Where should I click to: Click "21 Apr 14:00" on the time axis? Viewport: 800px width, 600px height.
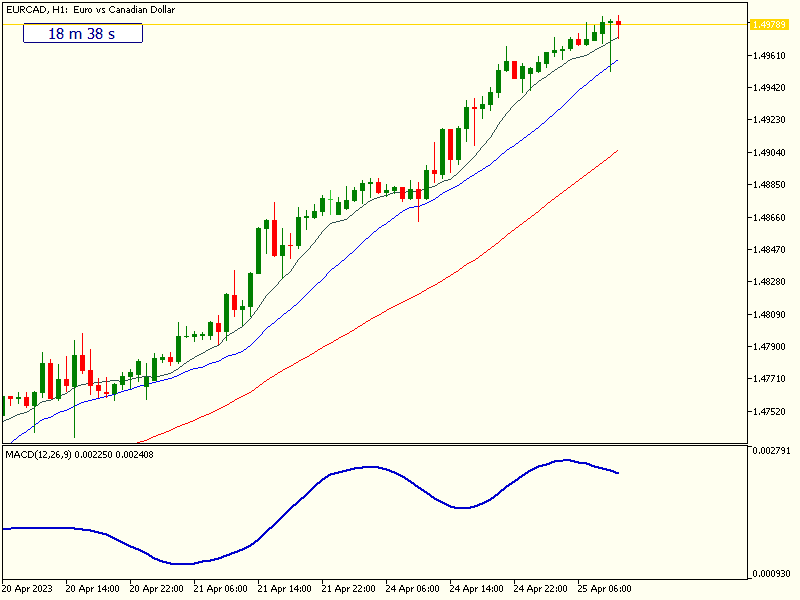pyautogui.click(x=283, y=589)
